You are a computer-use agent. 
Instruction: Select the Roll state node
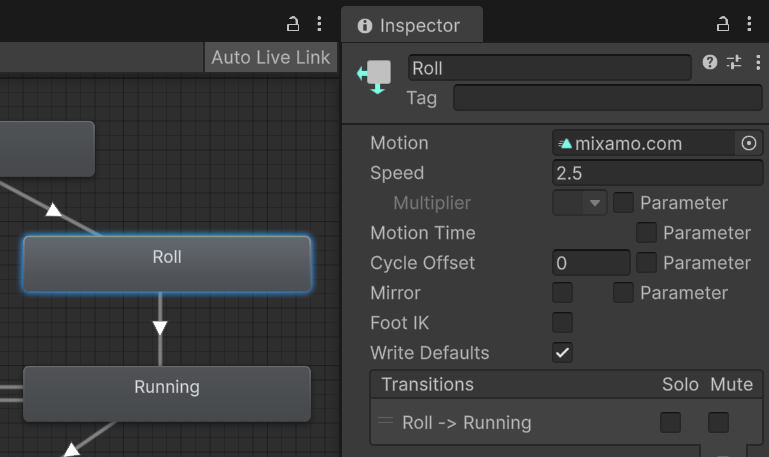click(167, 264)
